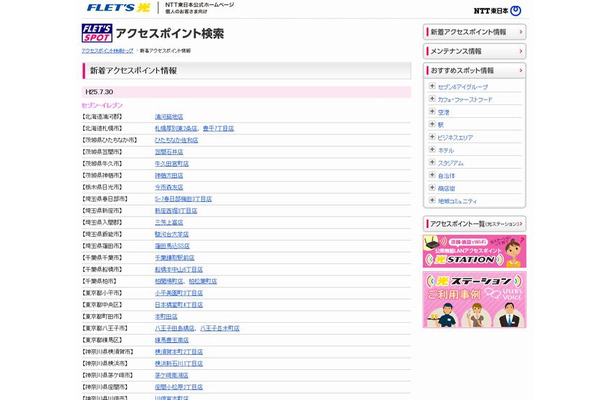Select the H25.7.30 date heading
This screenshot has width=610, height=400.
pyautogui.click(x=99, y=92)
